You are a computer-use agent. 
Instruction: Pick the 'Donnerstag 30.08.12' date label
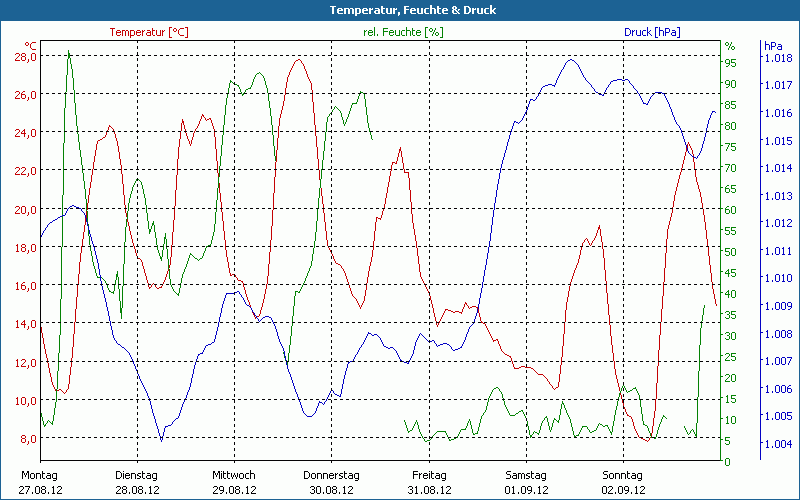[331, 483]
